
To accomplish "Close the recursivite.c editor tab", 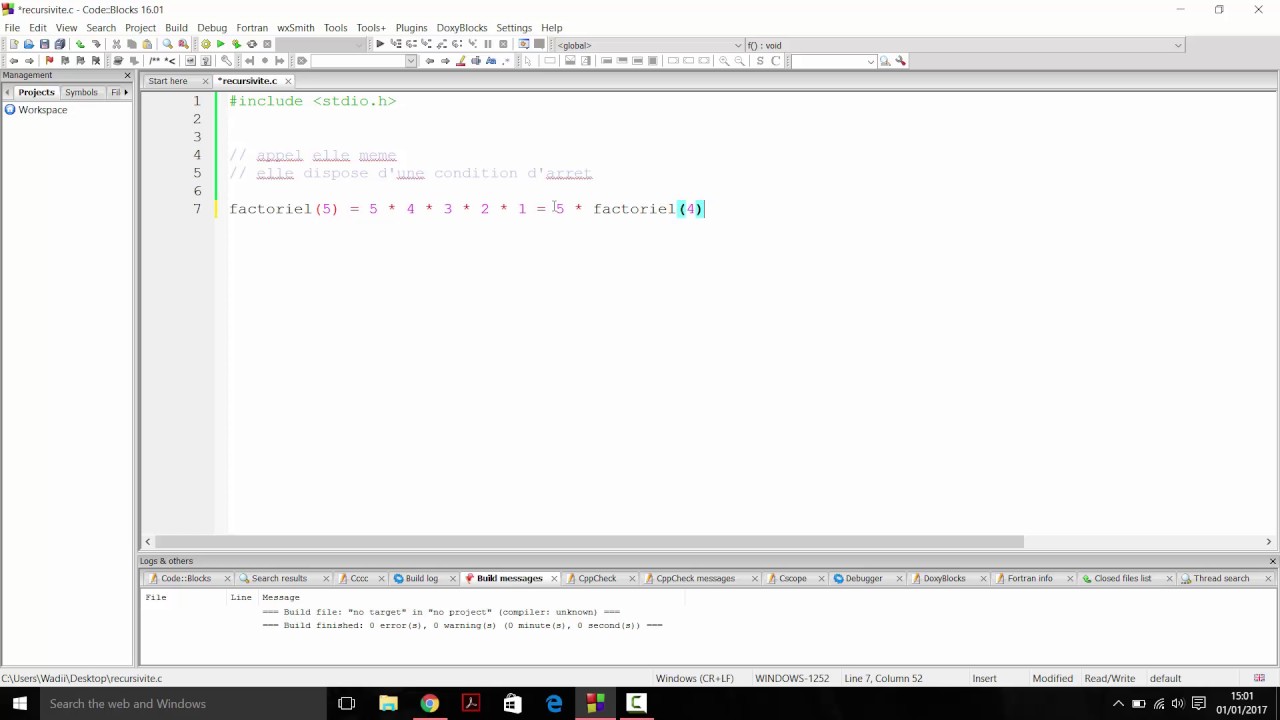I will (x=288, y=81).
